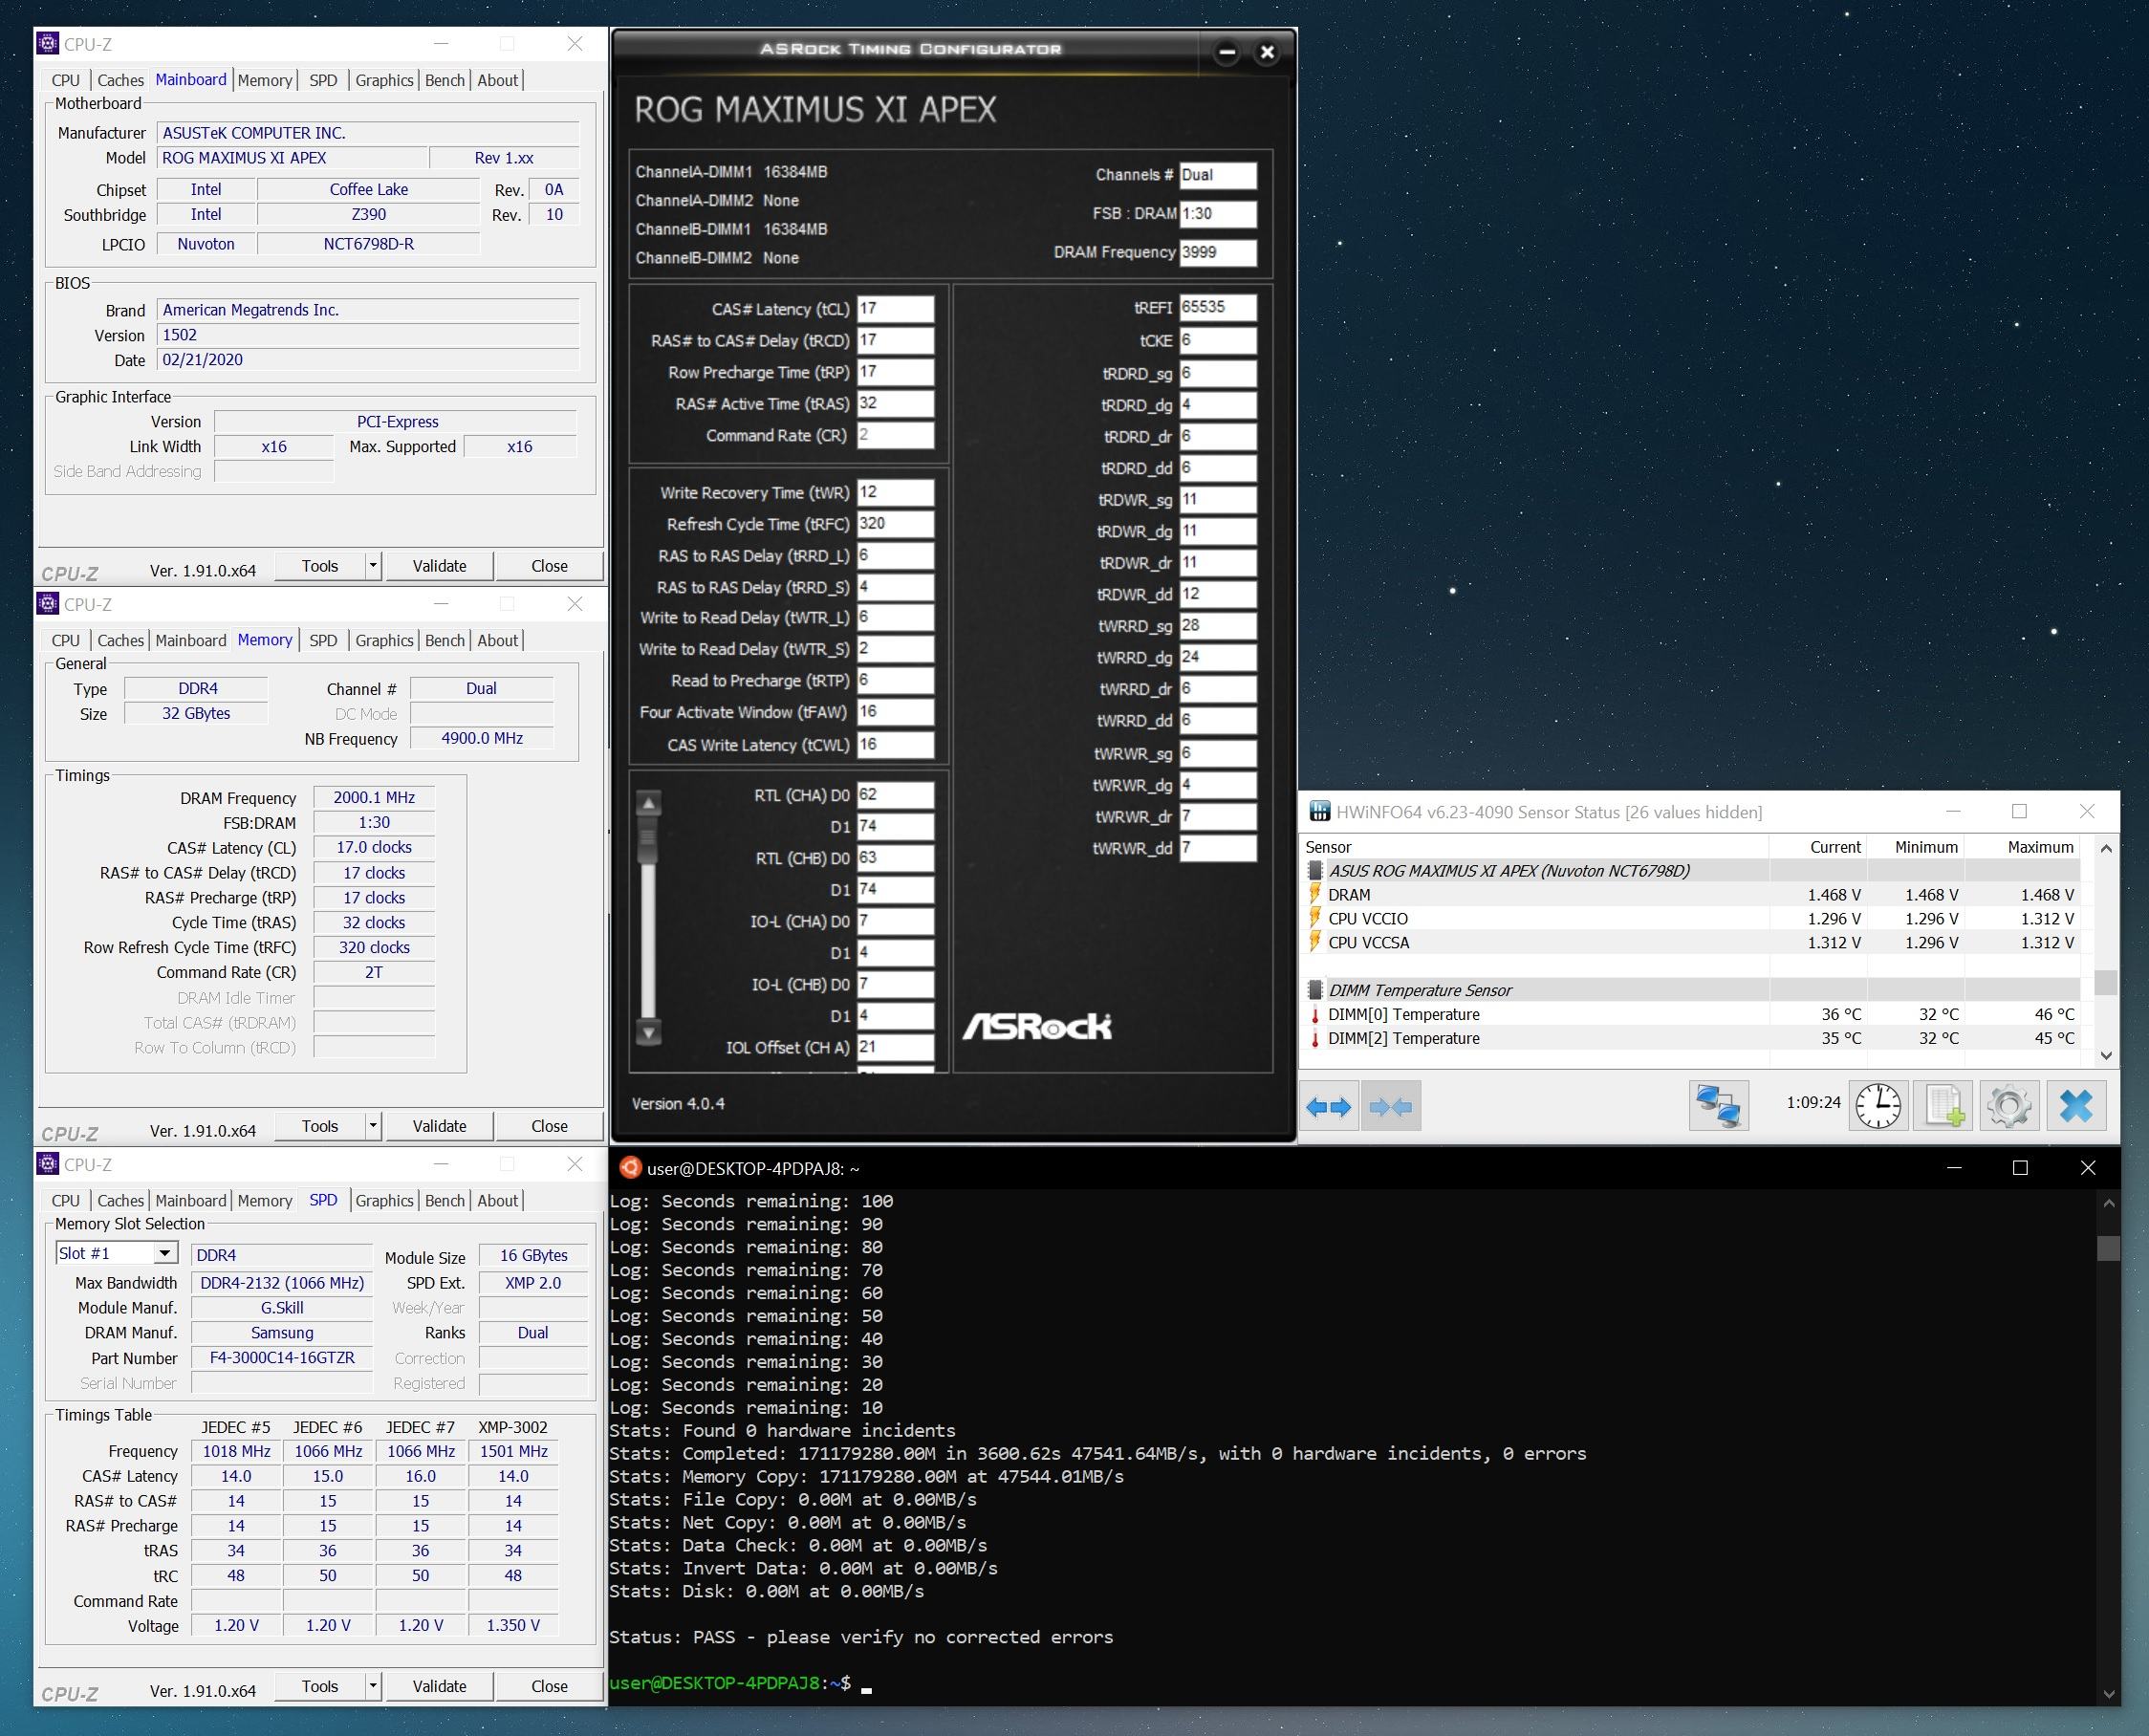
Task: Click CPU-Z Memory window title icon
Action: coord(48,603)
